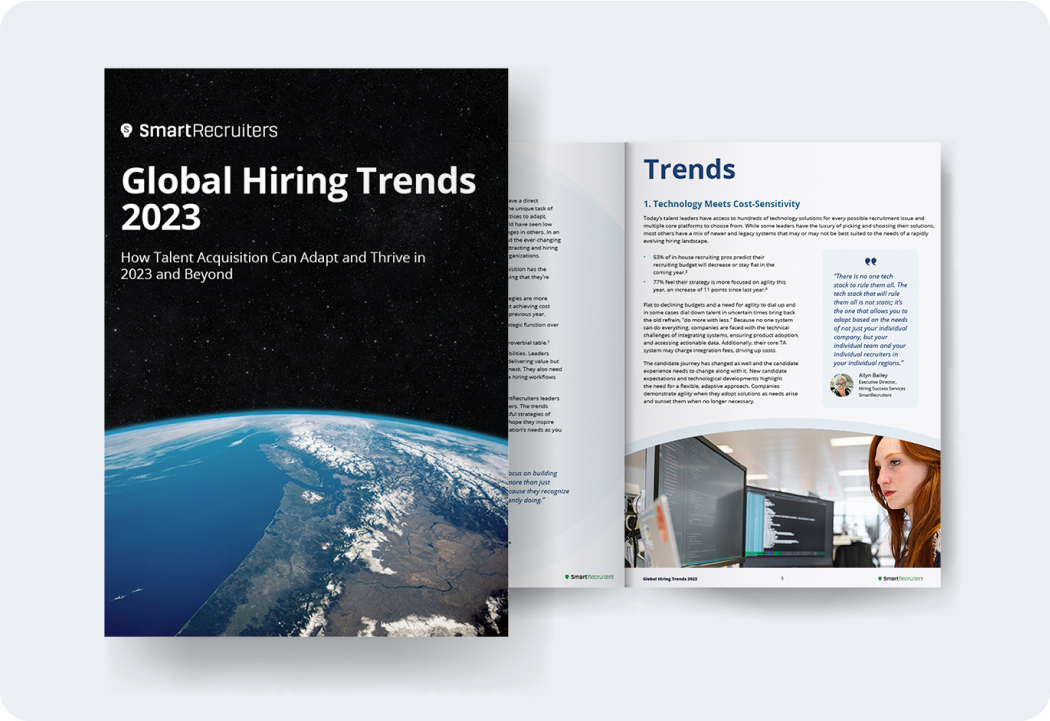Click the footer text Global Hiring Trends 2023
Image resolution: width=1050 pixels, height=721 pixels.
pyautogui.click(x=670, y=578)
